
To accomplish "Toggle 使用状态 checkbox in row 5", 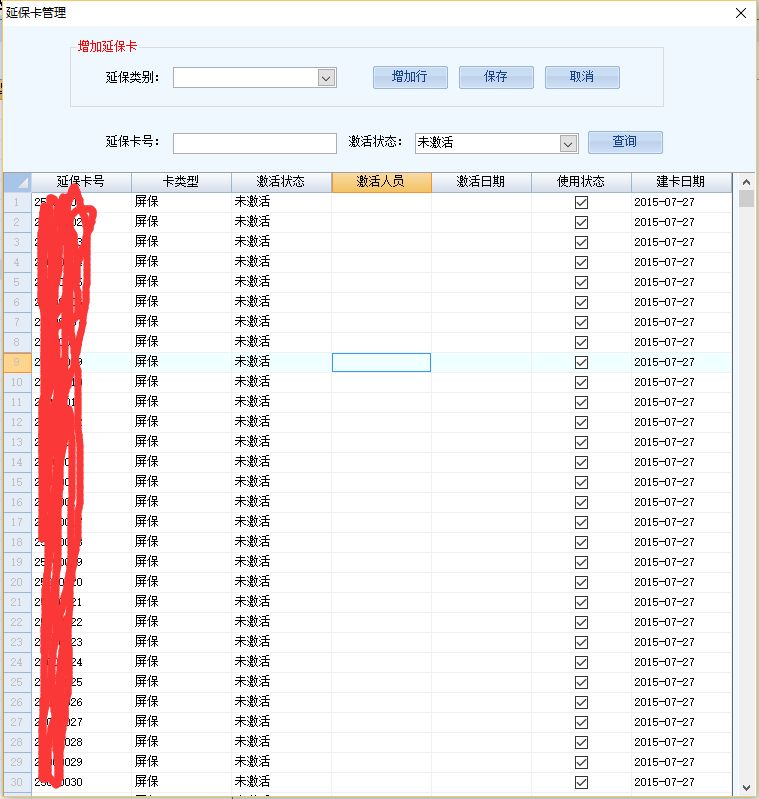I will [581, 282].
